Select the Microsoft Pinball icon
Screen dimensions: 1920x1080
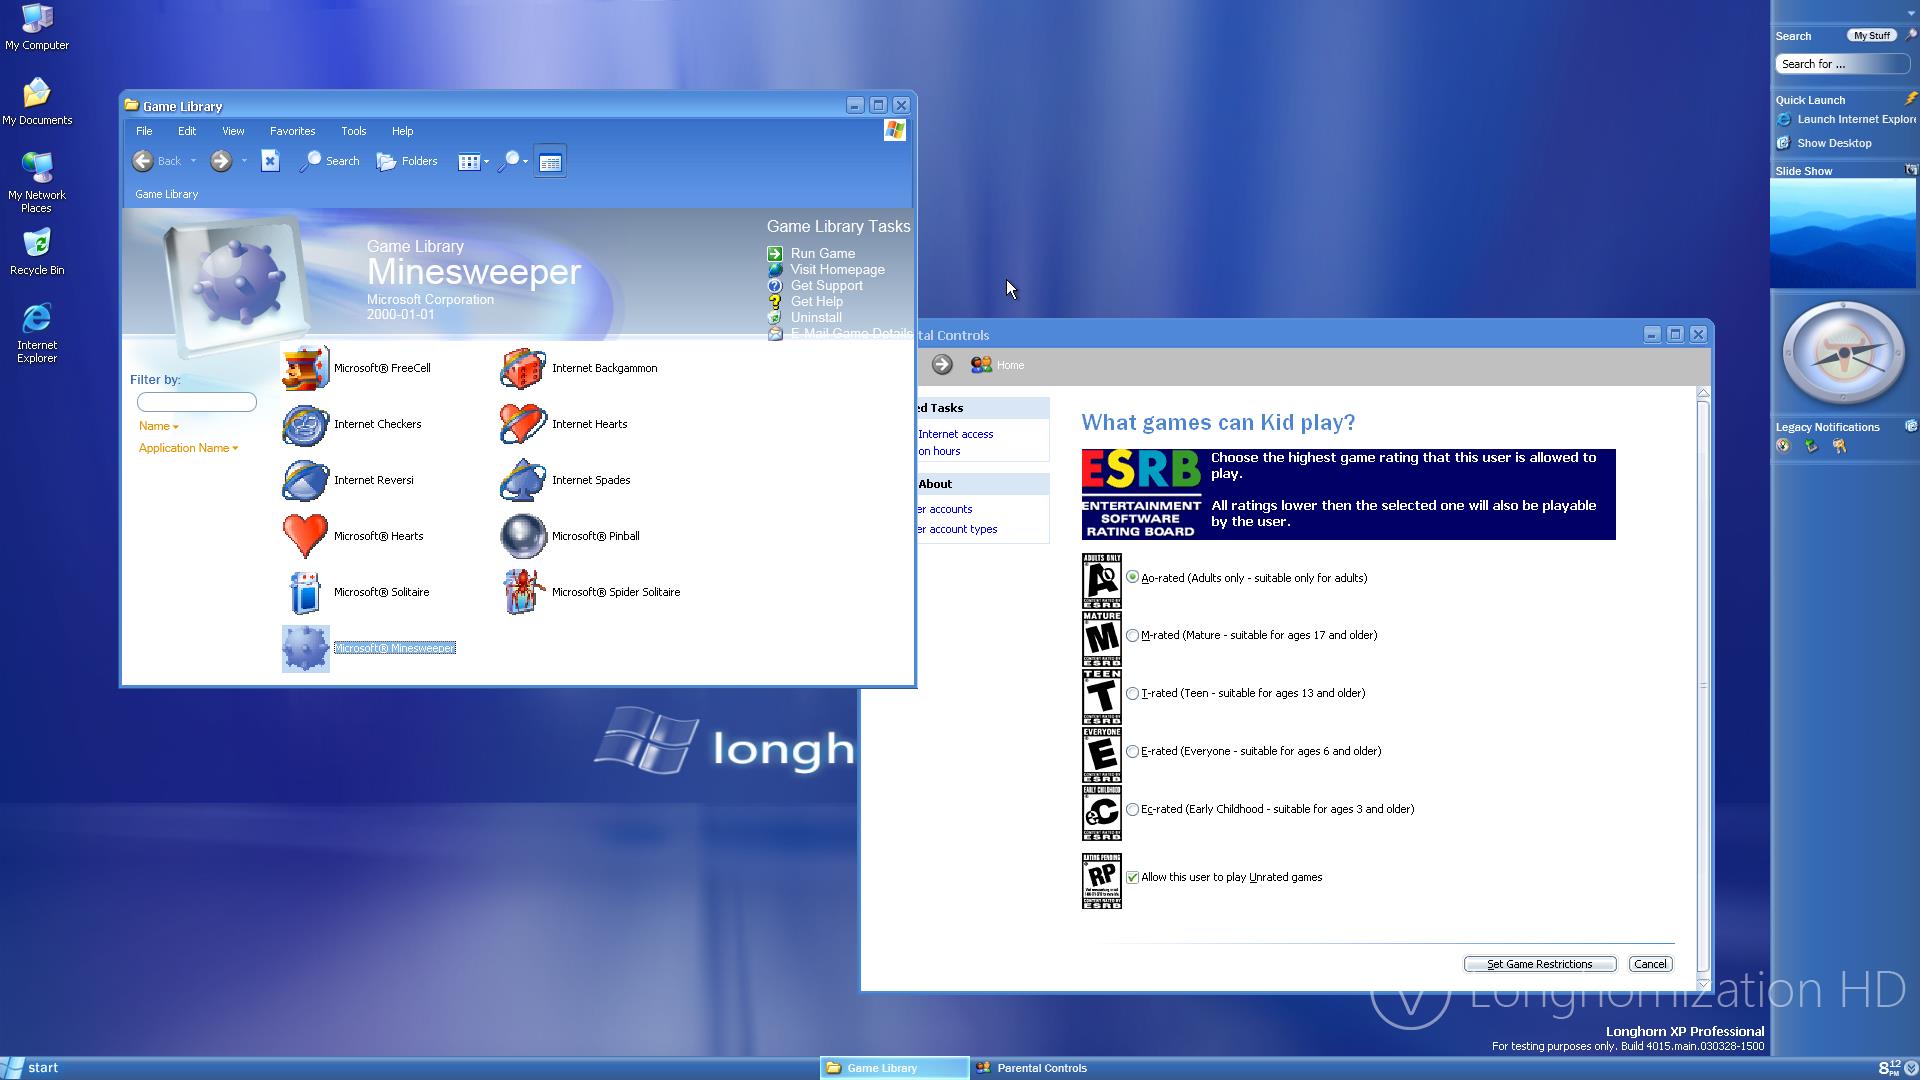pos(523,536)
